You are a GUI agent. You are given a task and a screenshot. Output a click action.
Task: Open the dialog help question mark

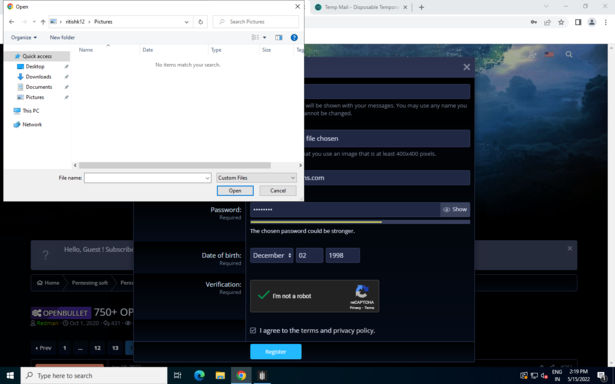tap(294, 38)
